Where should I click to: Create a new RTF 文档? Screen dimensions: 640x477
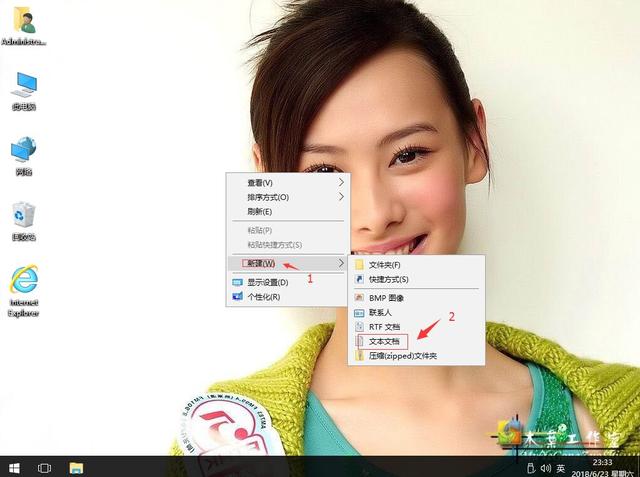coord(416,327)
